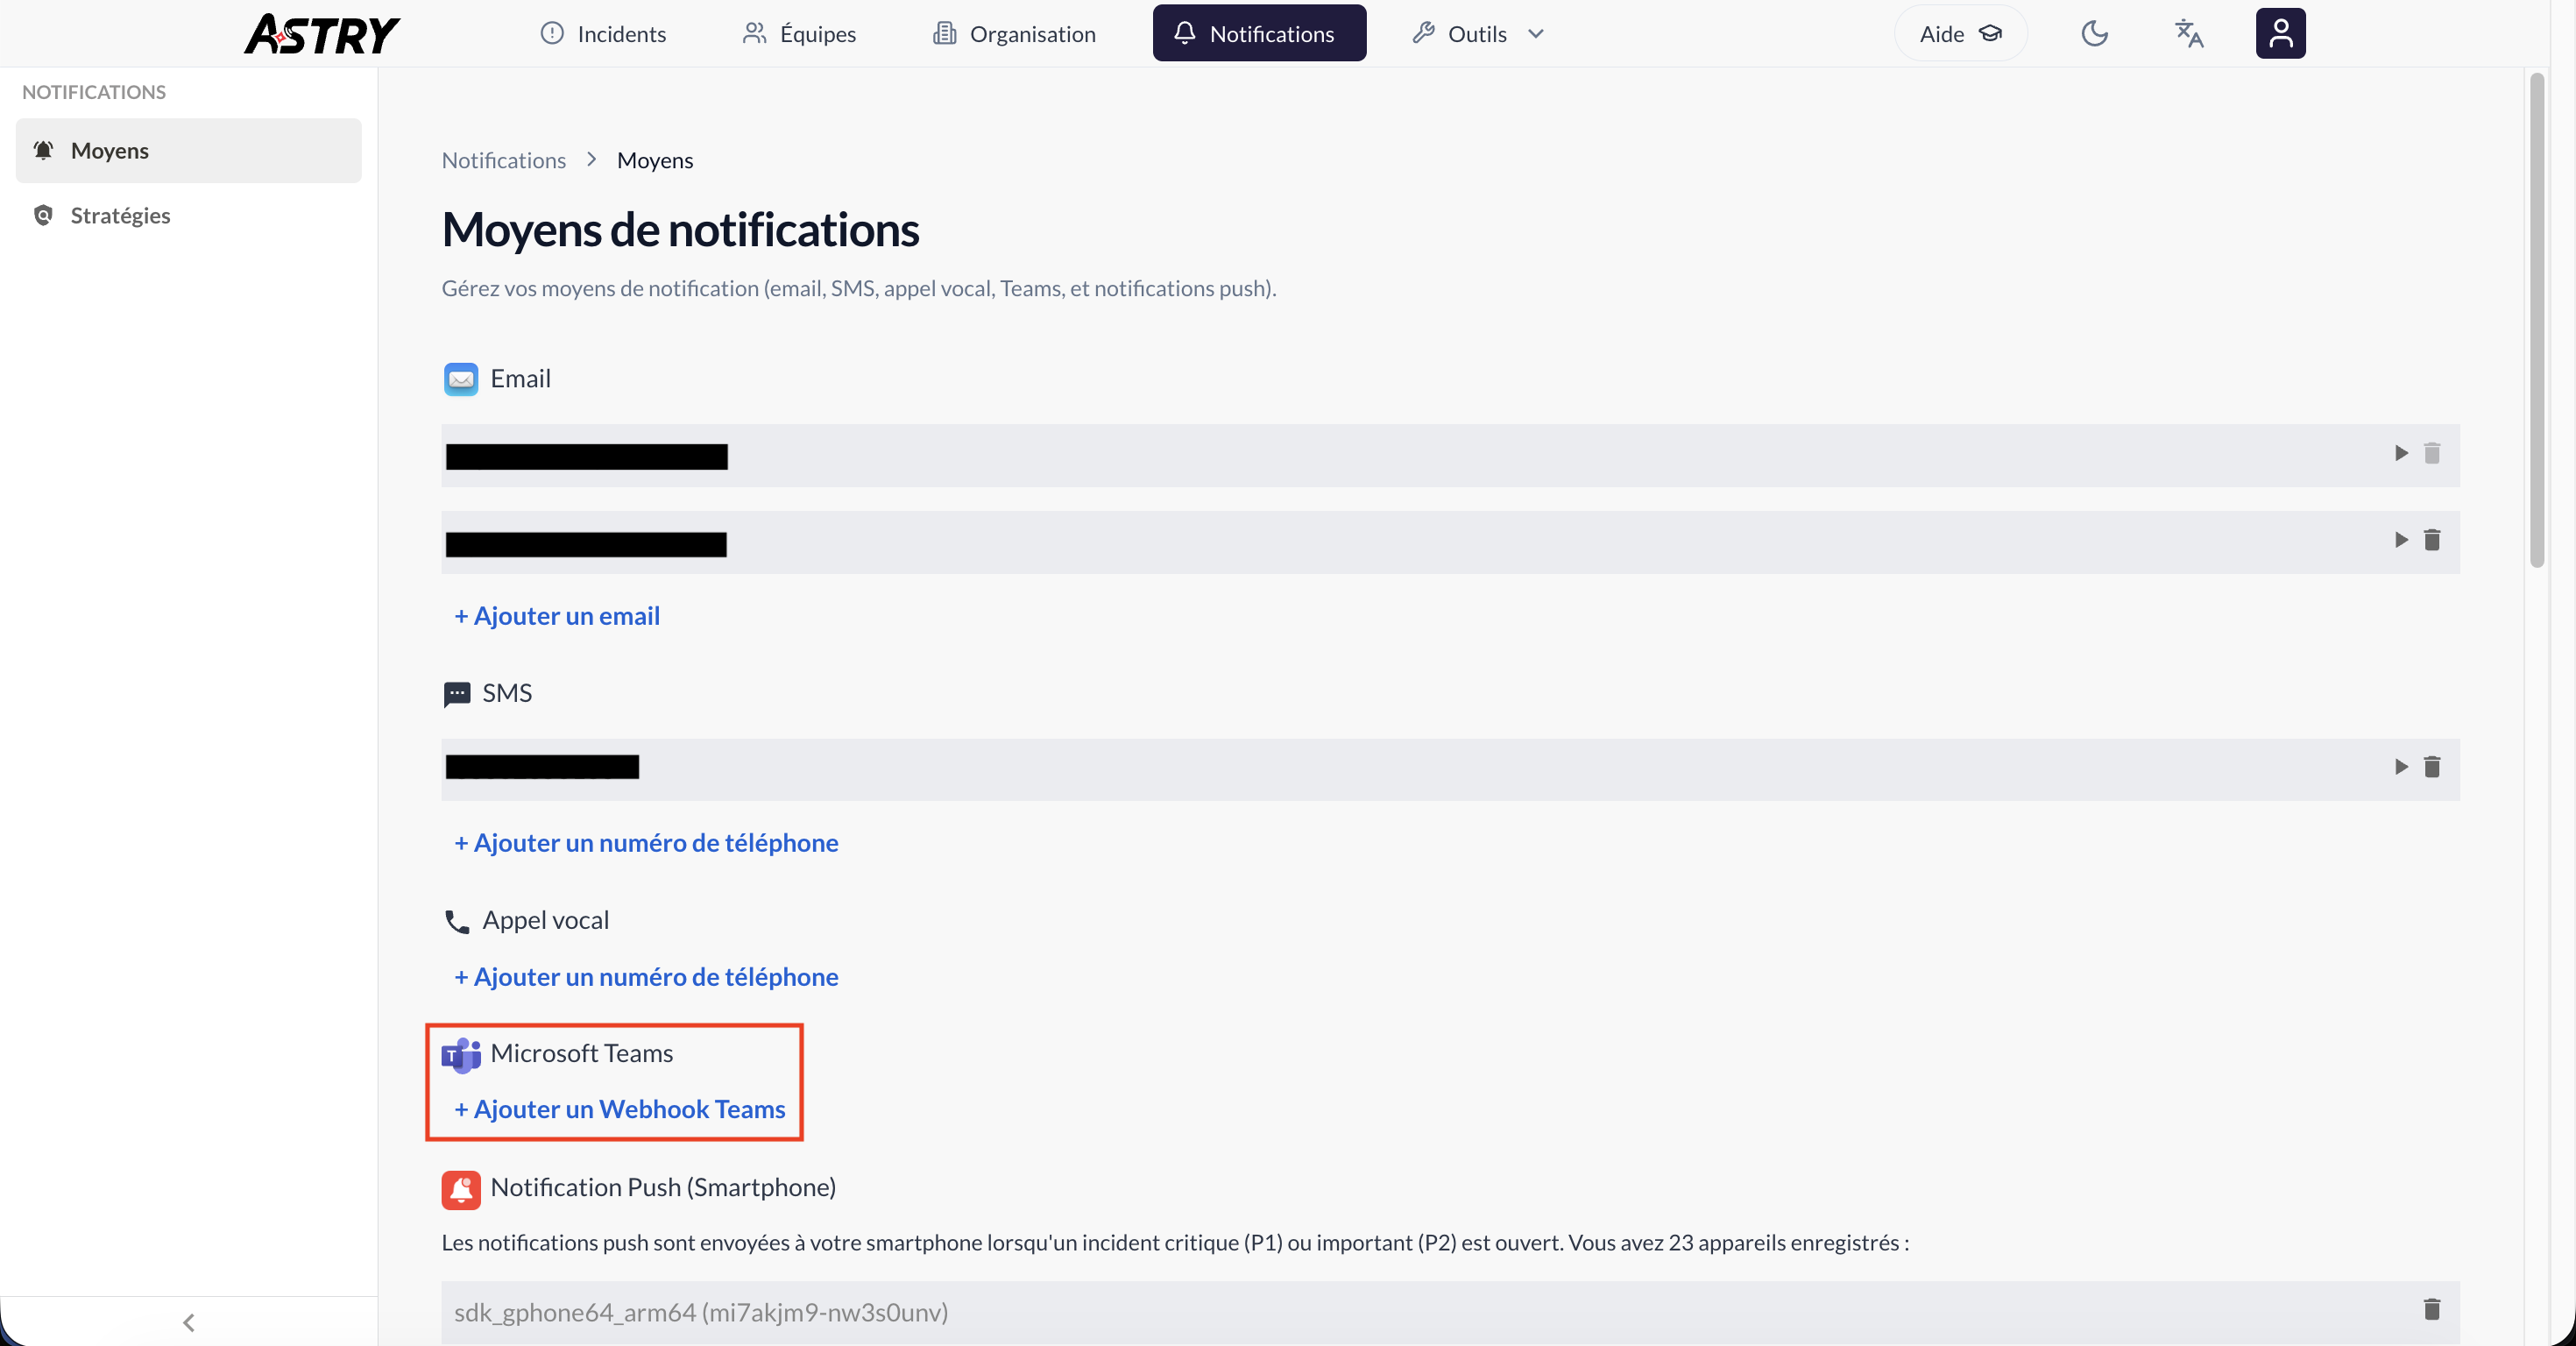Delete the sdk_gphone64 registered device
The height and width of the screenshot is (1346, 2576).
coord(2432,1309)
